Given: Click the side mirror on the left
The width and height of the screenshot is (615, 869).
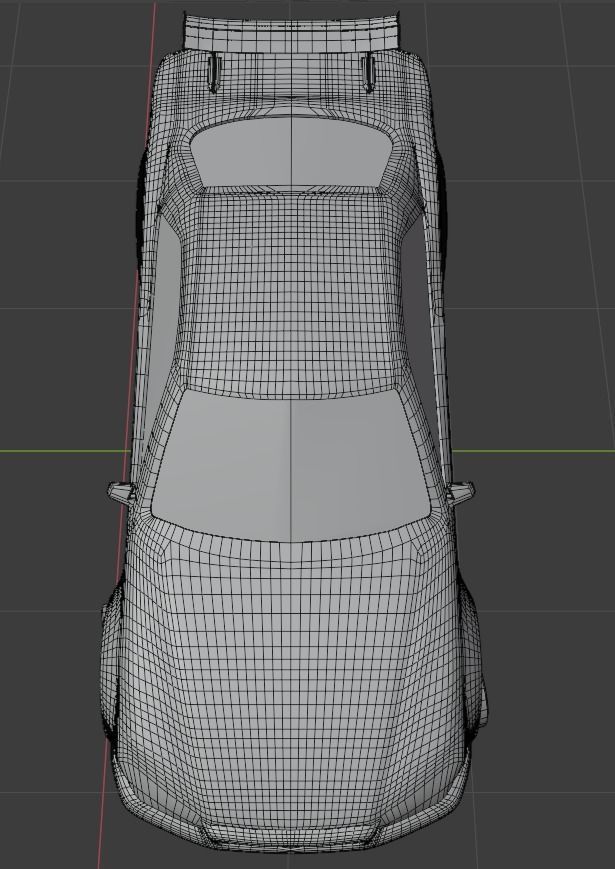Looking at the screenshot, I should [x=121, y=492].
